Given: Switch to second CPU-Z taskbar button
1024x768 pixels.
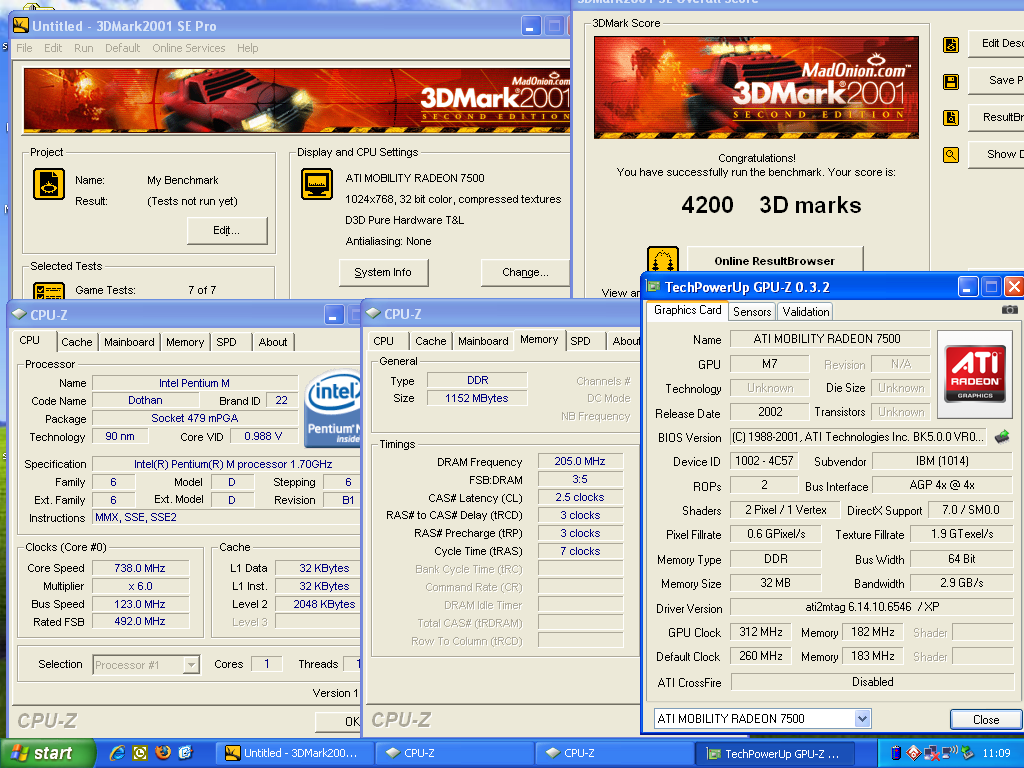Looking at the screenshot, I should coord(613,753).
